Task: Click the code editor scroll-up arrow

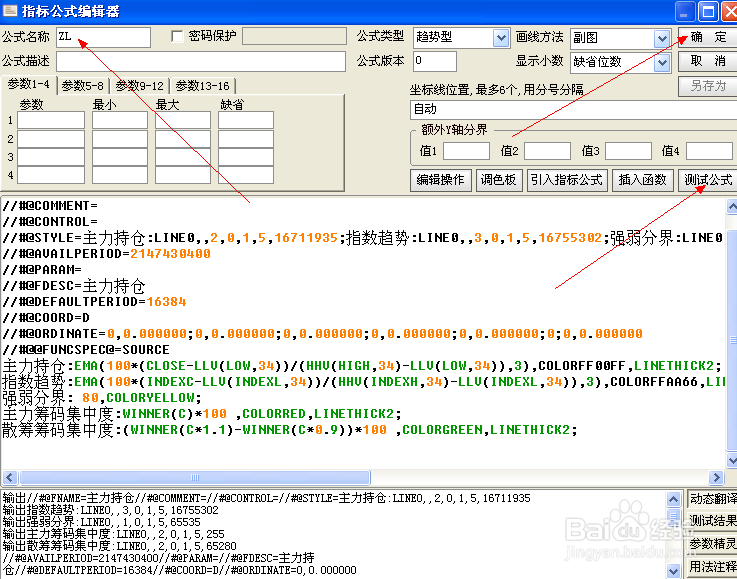Action: coord(732,206)
